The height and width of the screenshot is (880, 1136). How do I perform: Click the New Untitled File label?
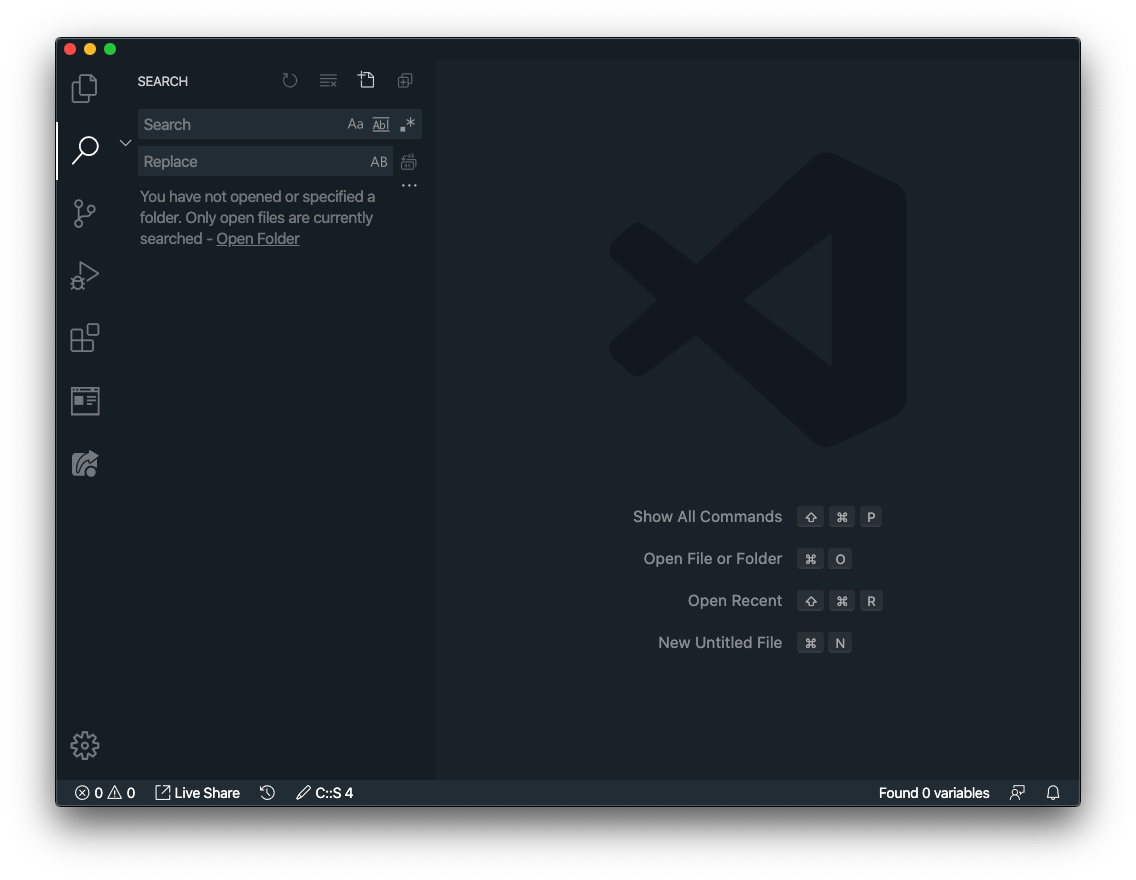click(720, 642)
